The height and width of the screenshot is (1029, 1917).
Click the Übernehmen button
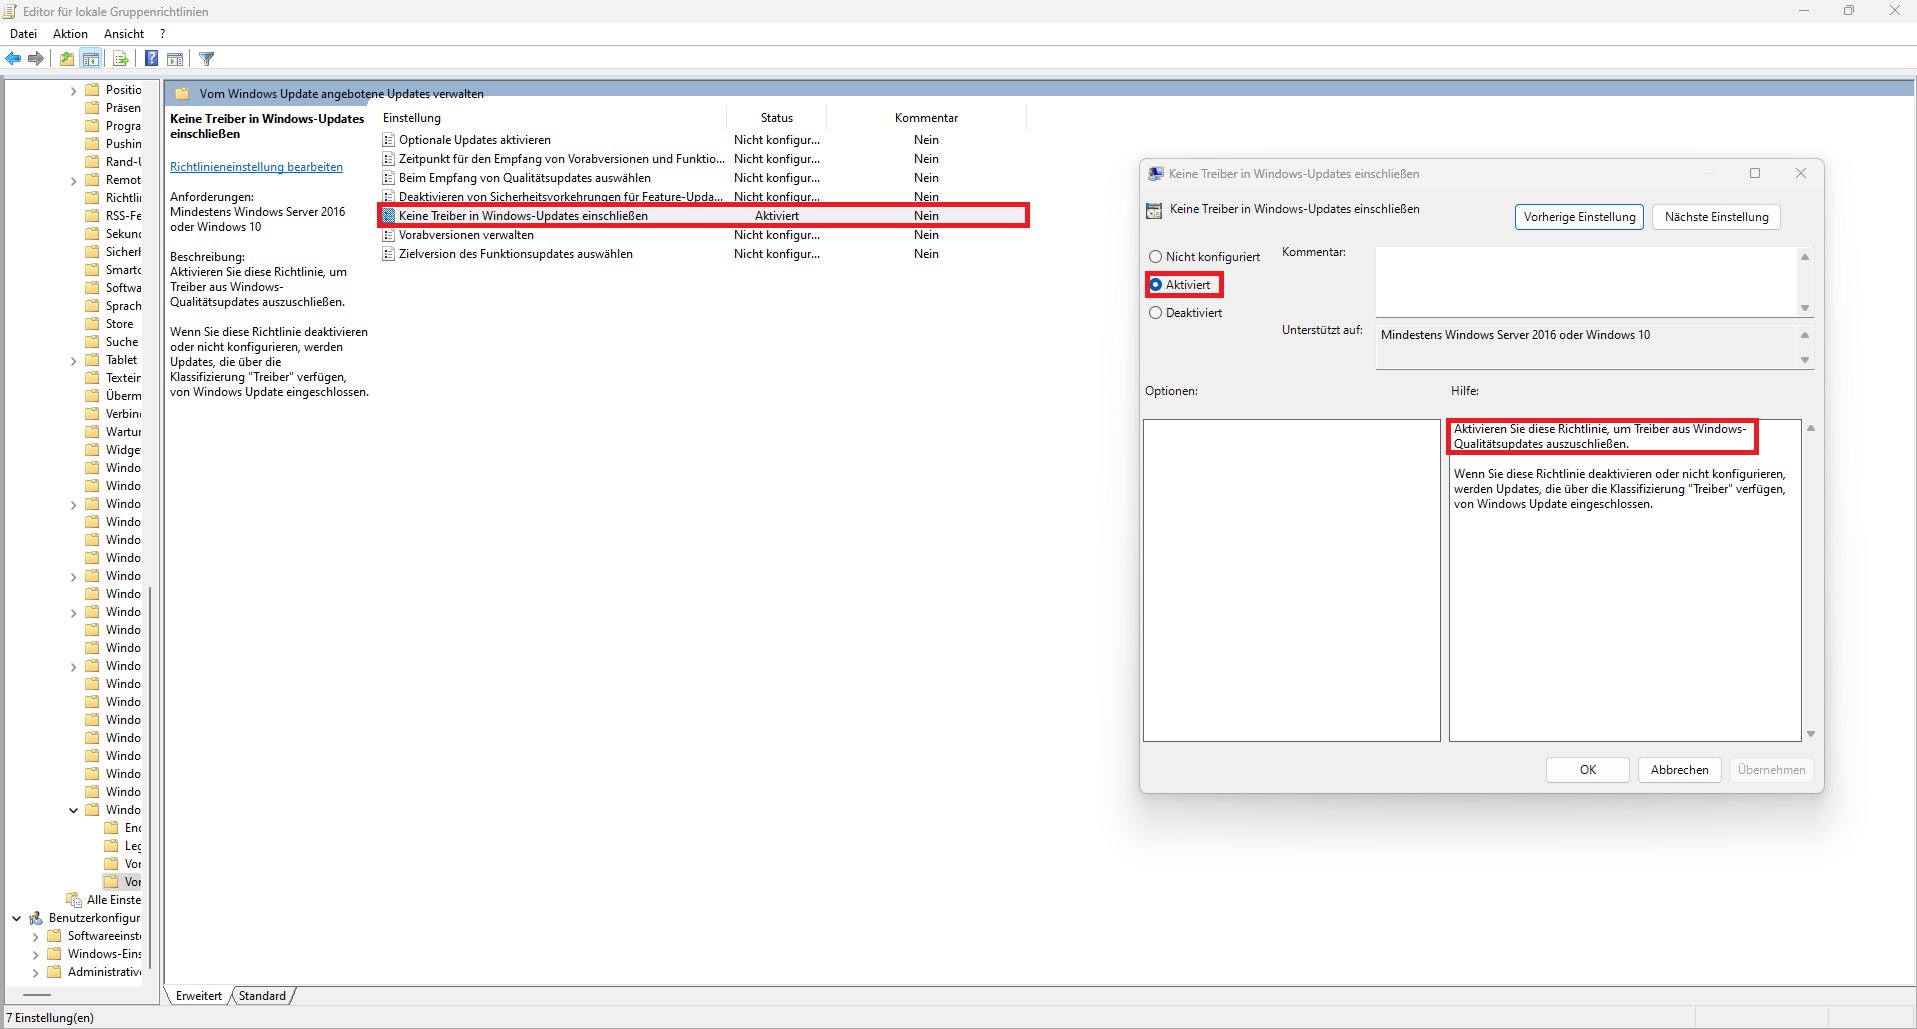click(x=1771, y=770)
